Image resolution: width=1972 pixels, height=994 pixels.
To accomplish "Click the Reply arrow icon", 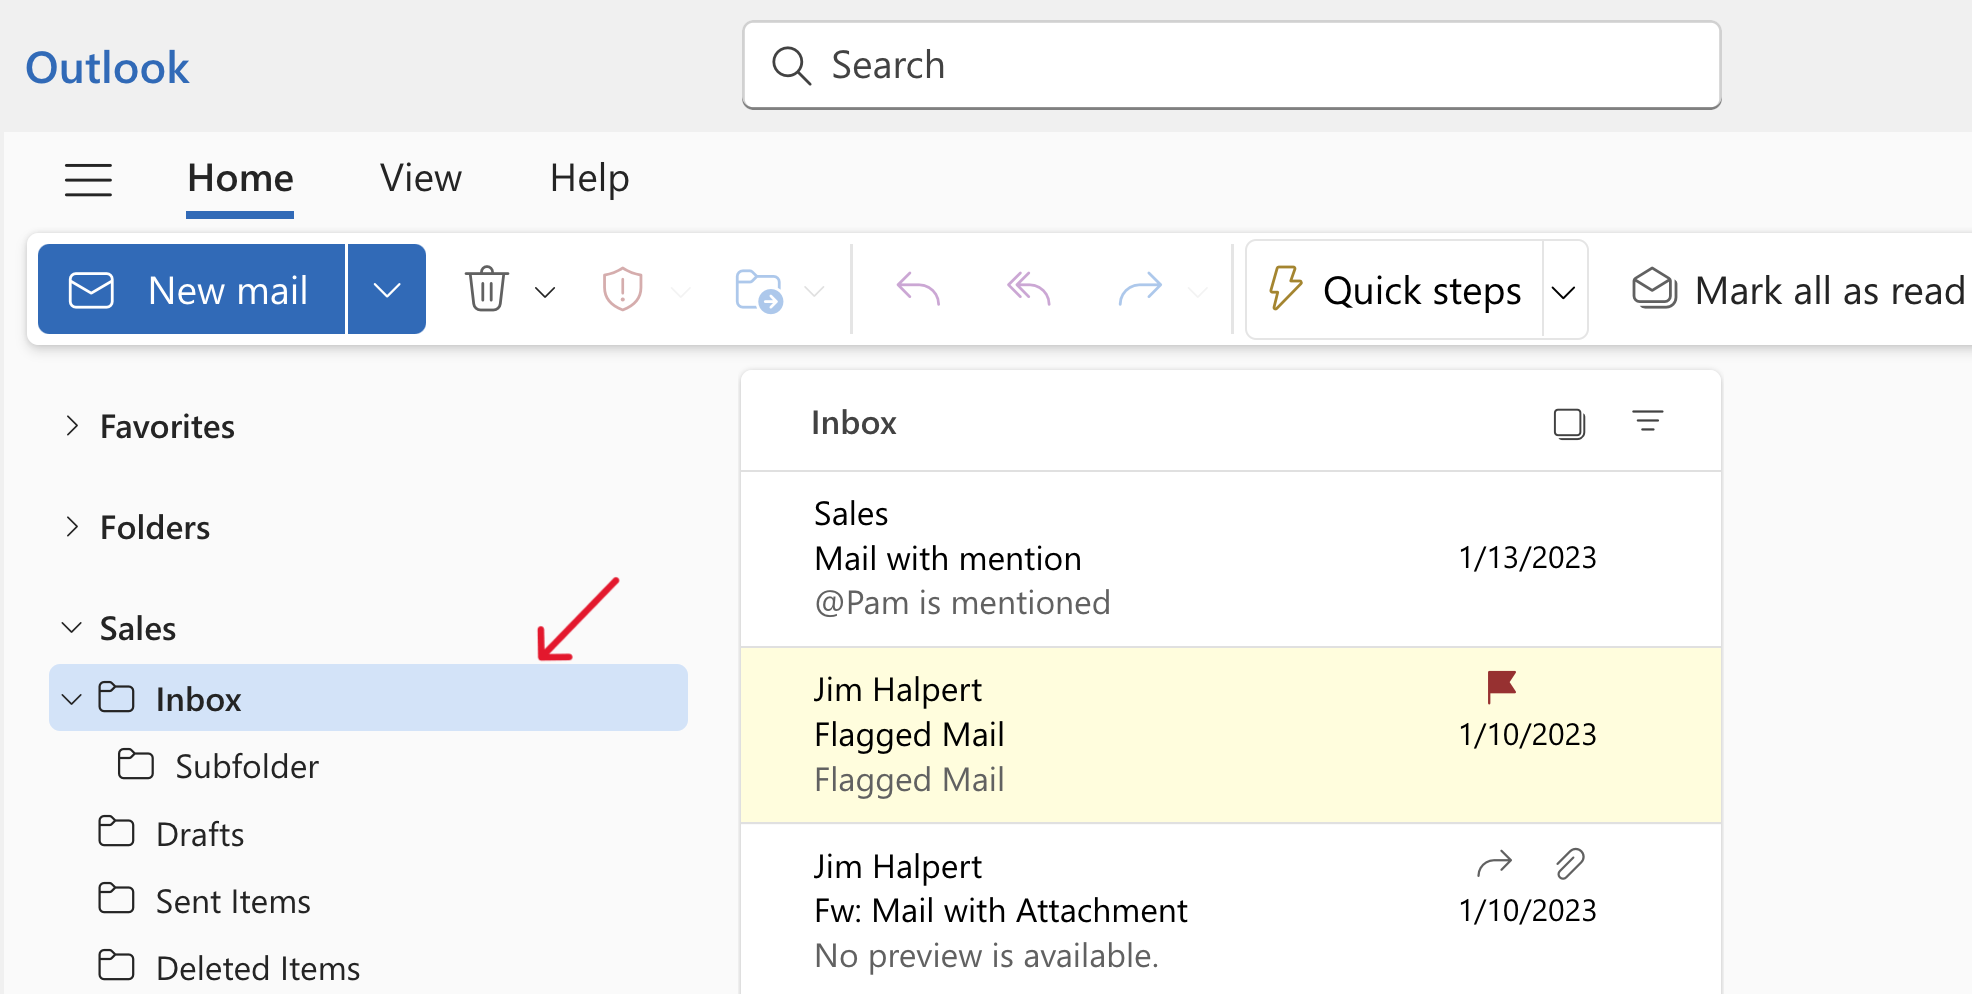I will point(918,290).
